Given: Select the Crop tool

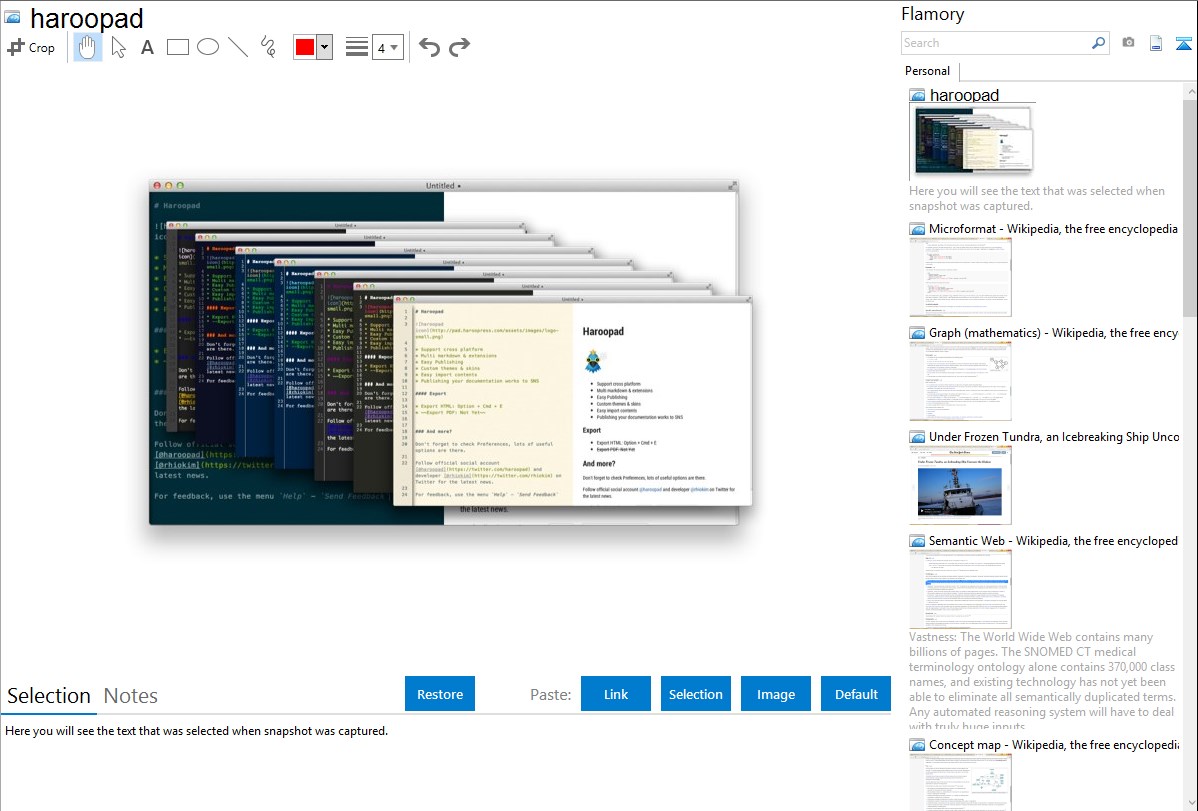Looking at the screenshot, I should click(31, 47).
